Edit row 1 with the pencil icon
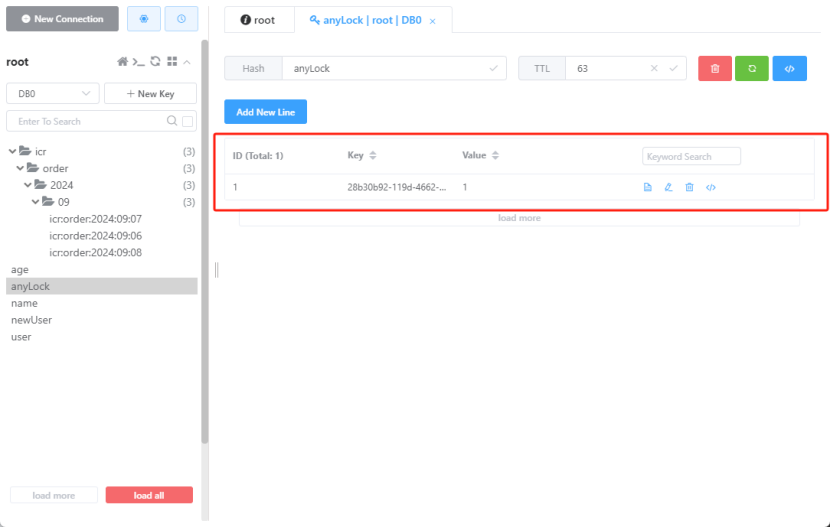 [x=669, y=187]
